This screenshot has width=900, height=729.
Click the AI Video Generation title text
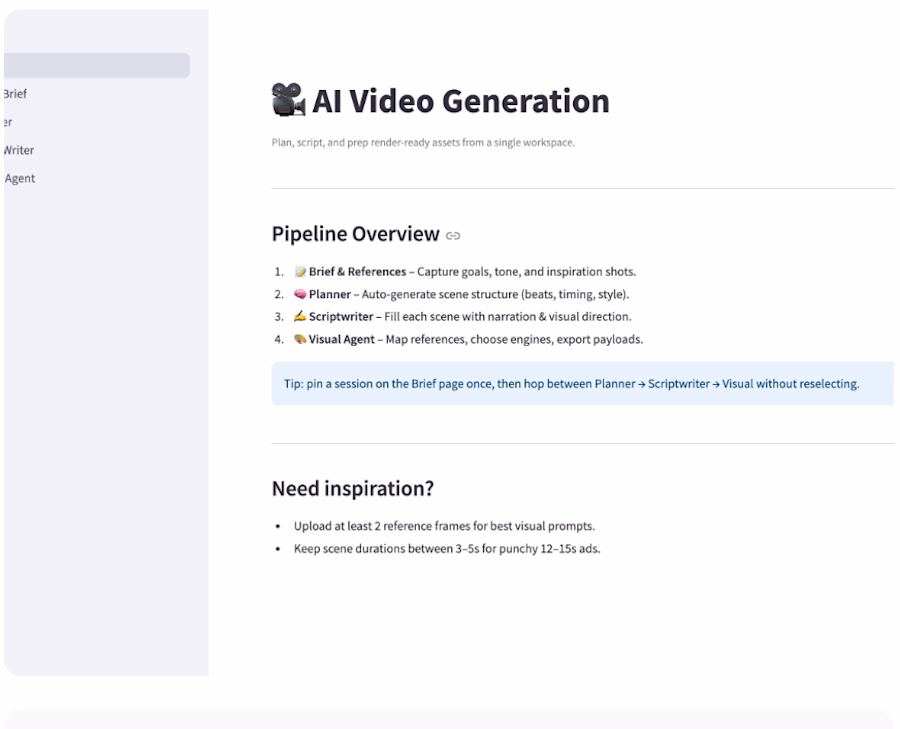(460, 101)
